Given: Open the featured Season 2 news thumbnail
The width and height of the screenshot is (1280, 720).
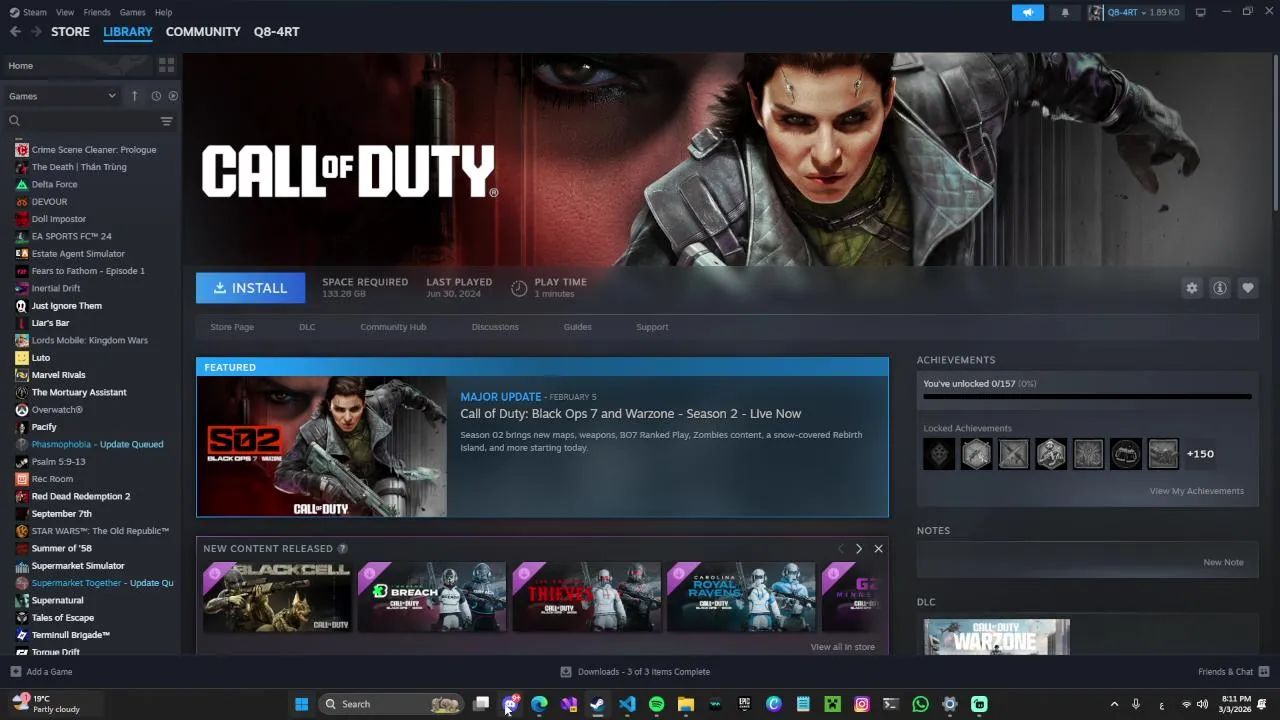Looking at the screenshot, I should (x=322, y=446).
